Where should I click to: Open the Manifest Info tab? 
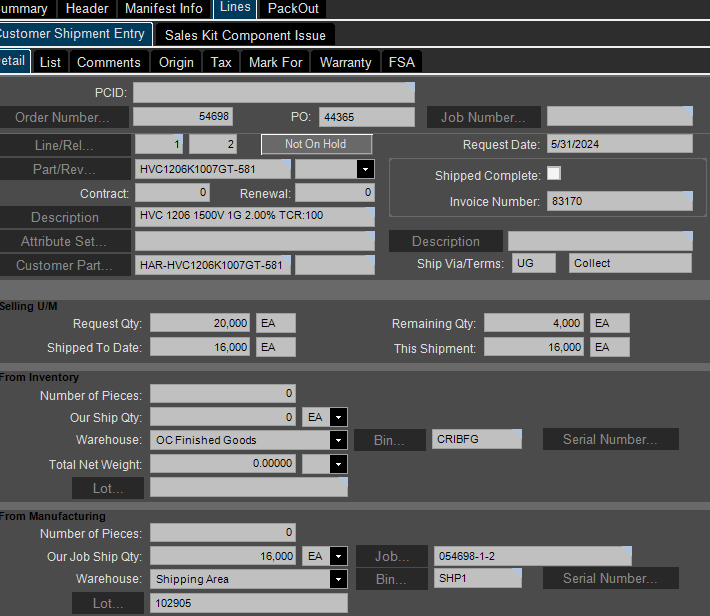[163, 9]
